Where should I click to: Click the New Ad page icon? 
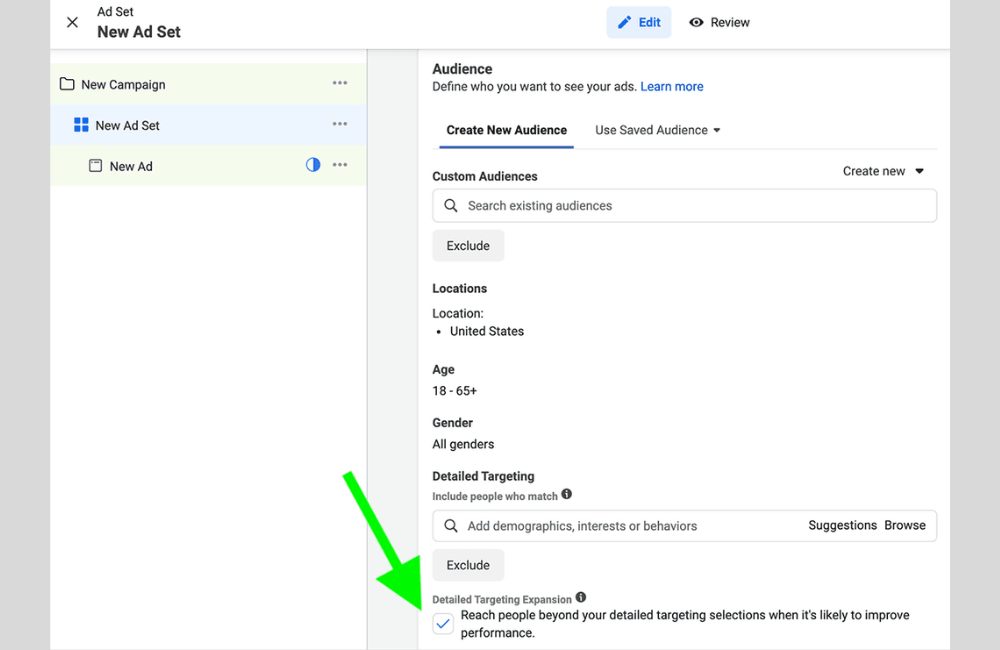[93, 165]
